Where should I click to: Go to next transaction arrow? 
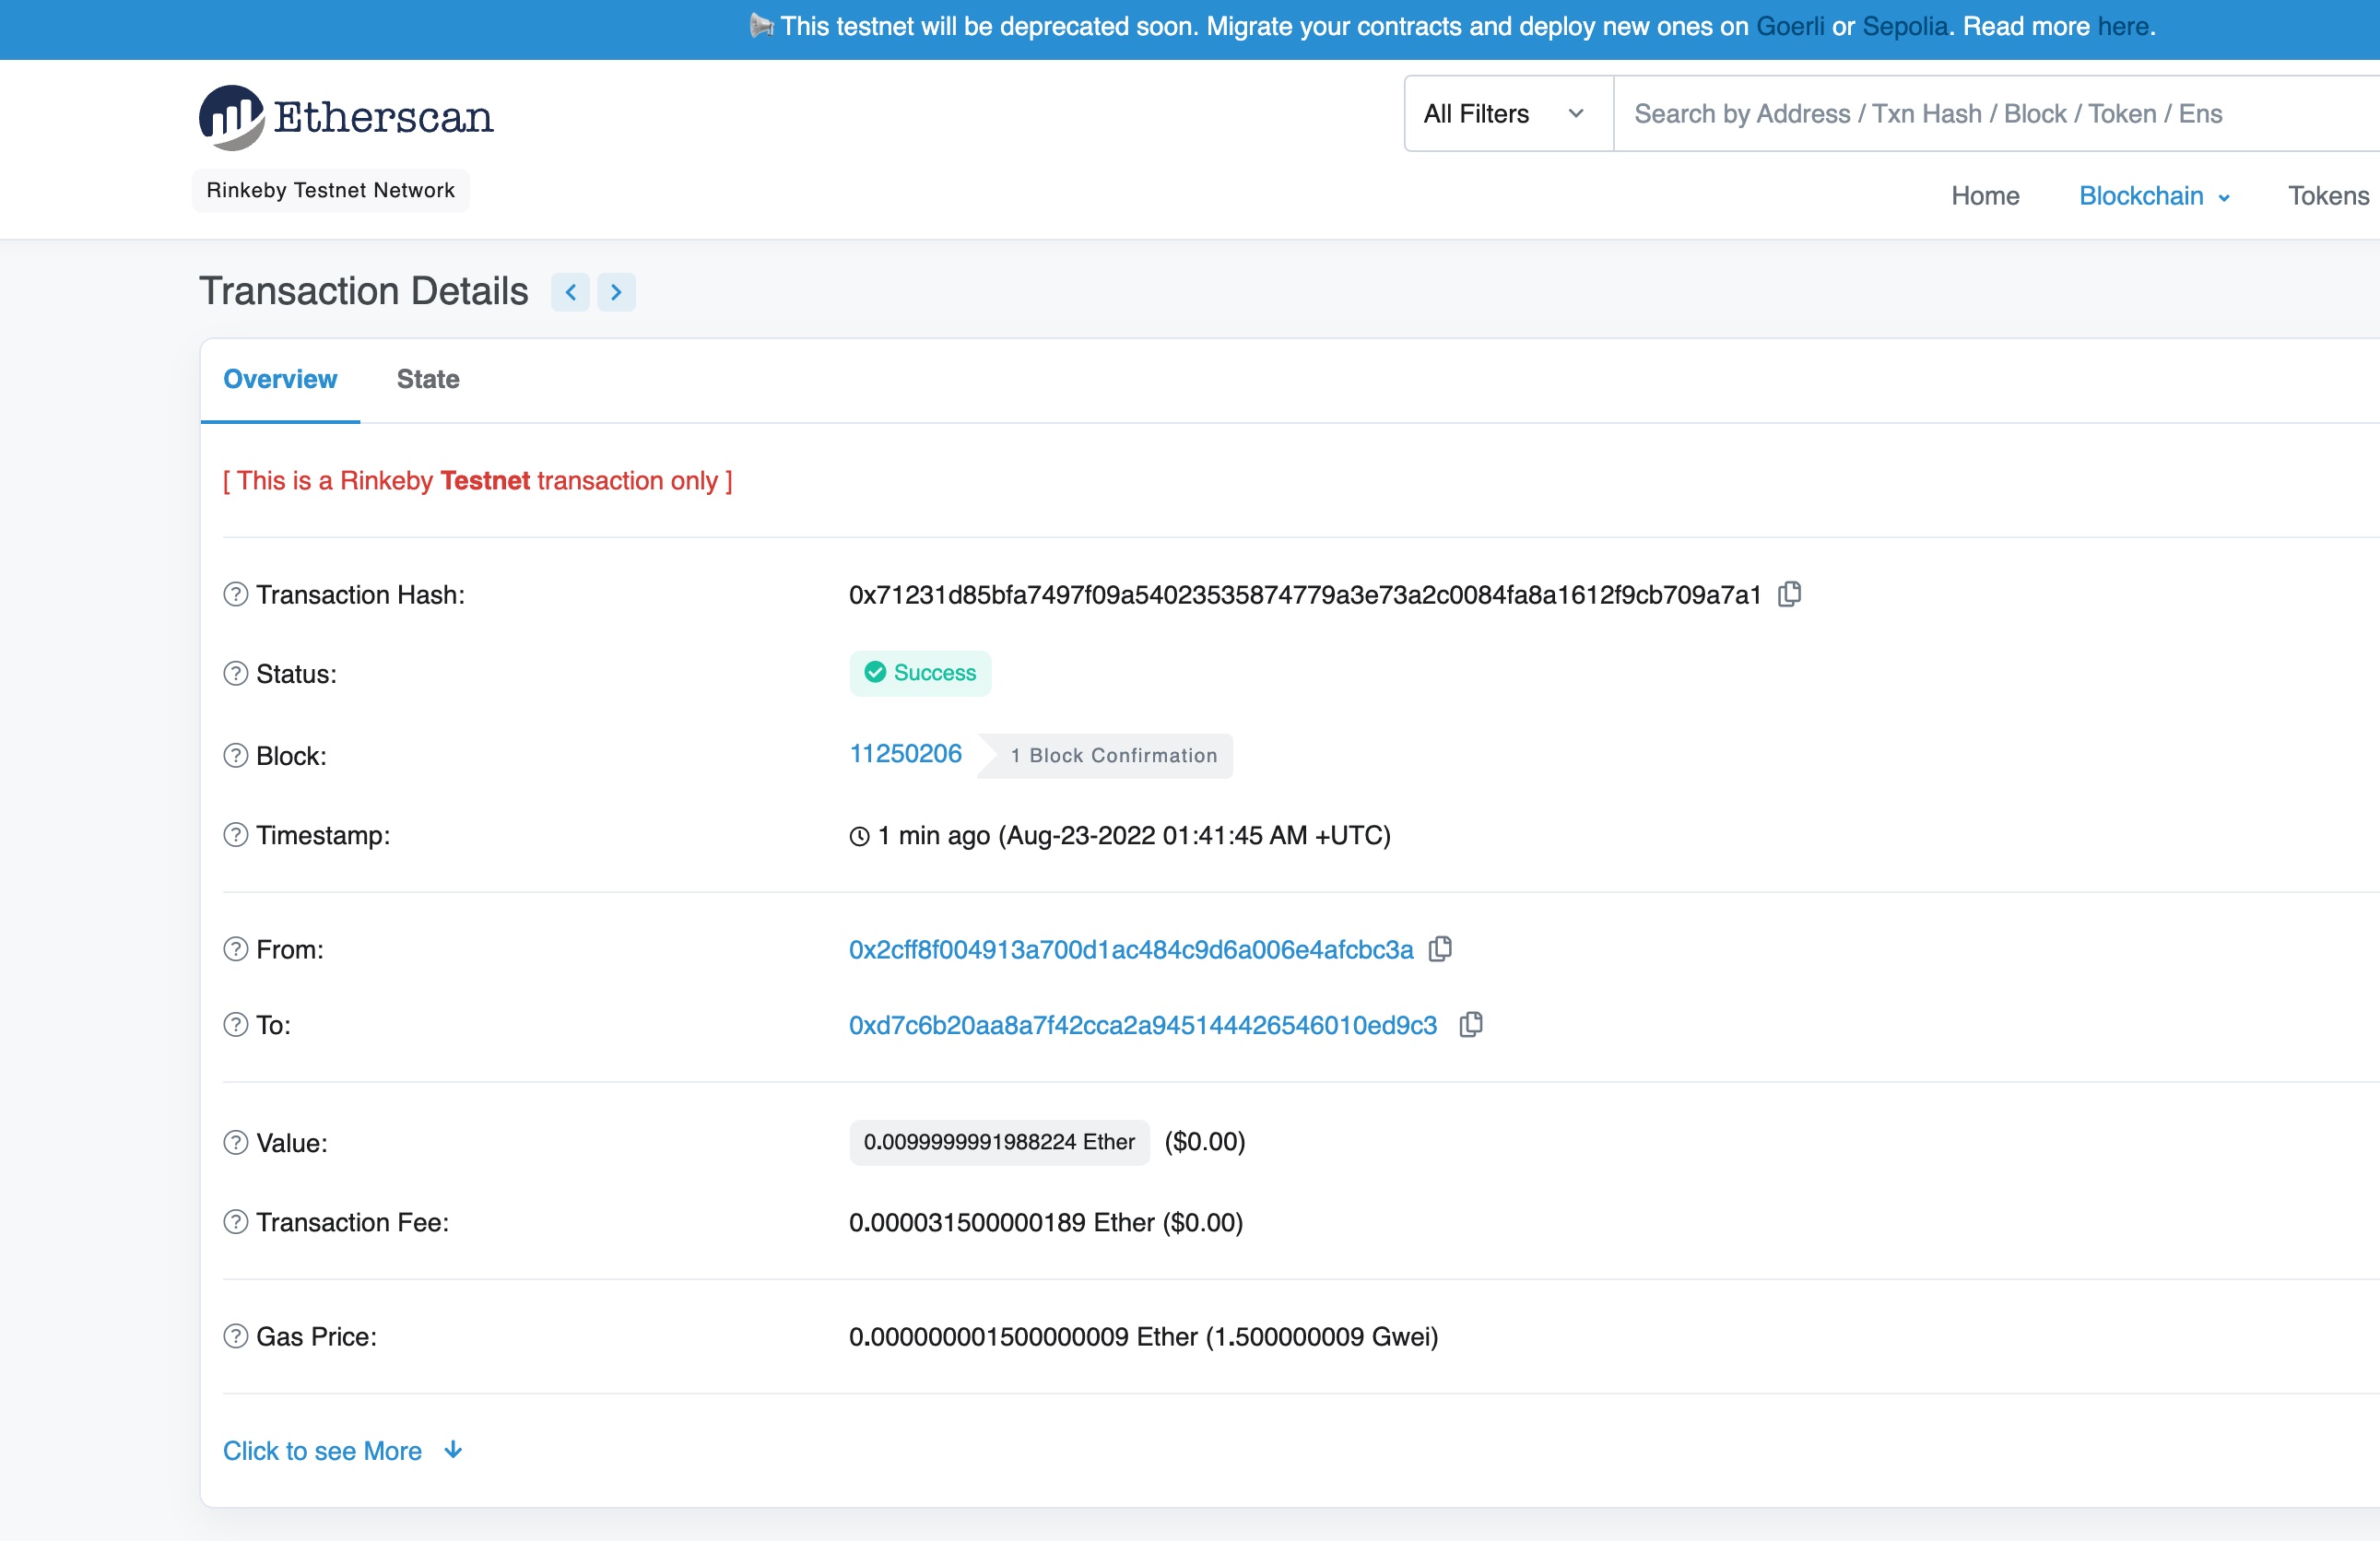click(616, 292)
